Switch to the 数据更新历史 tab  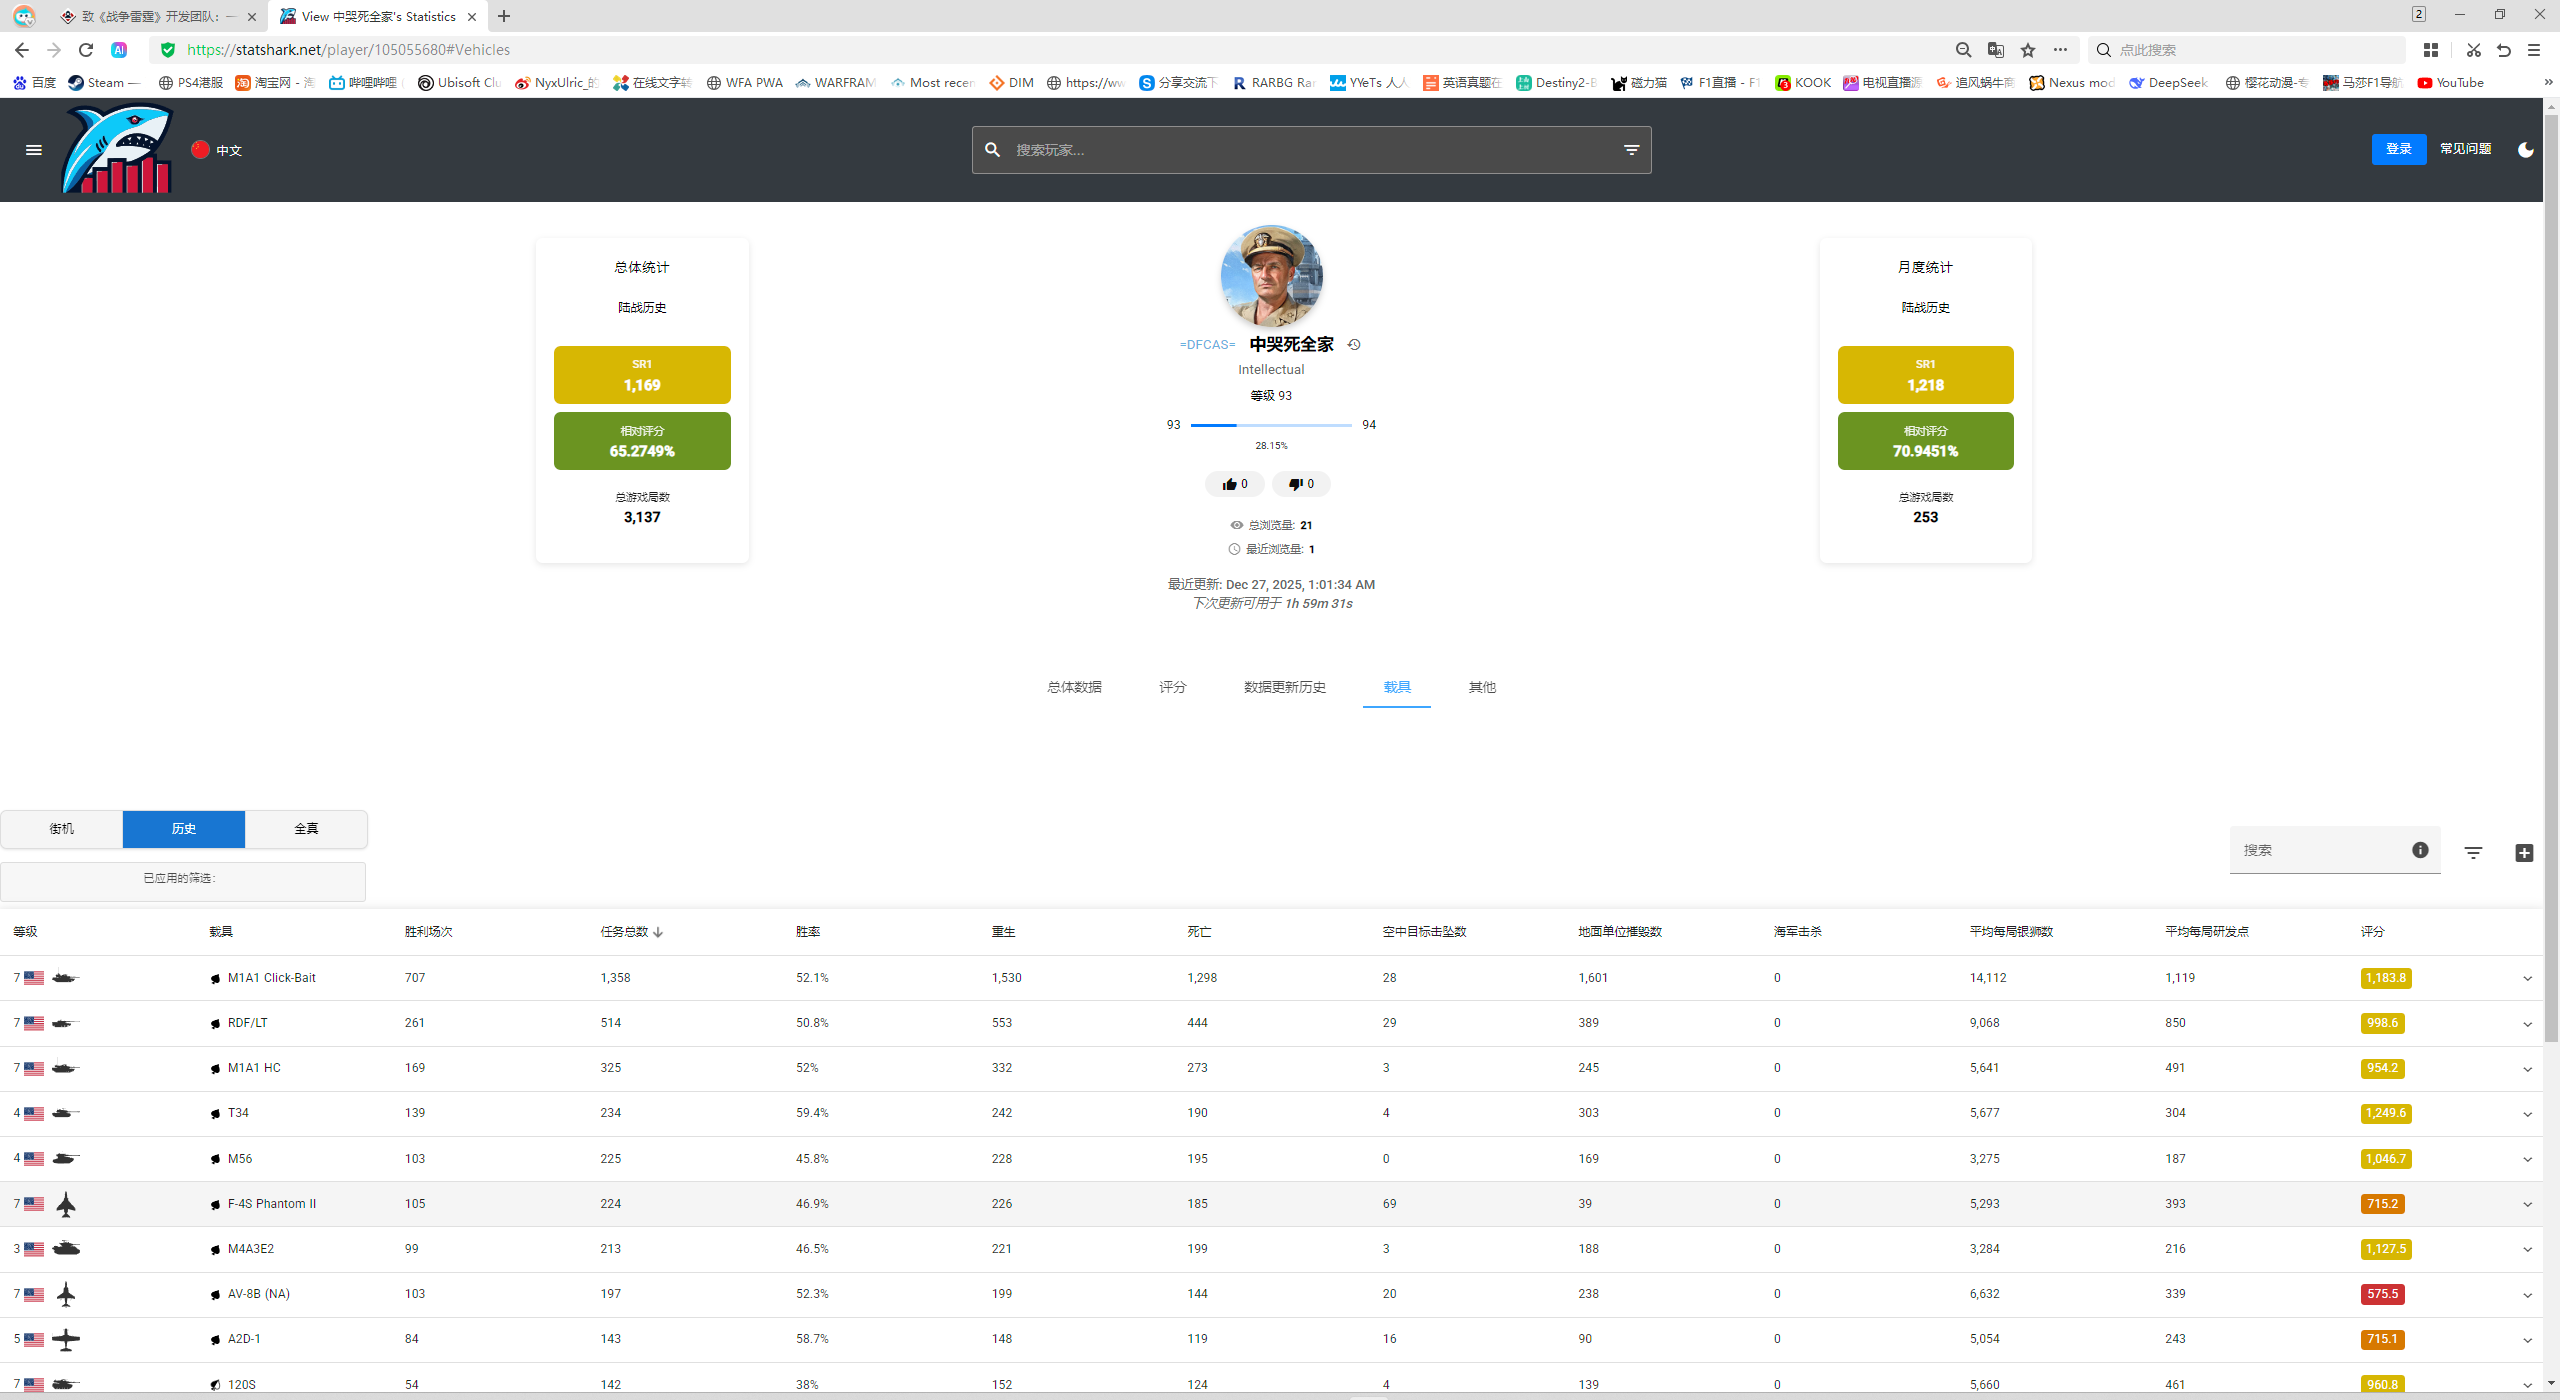[1284, 687]
